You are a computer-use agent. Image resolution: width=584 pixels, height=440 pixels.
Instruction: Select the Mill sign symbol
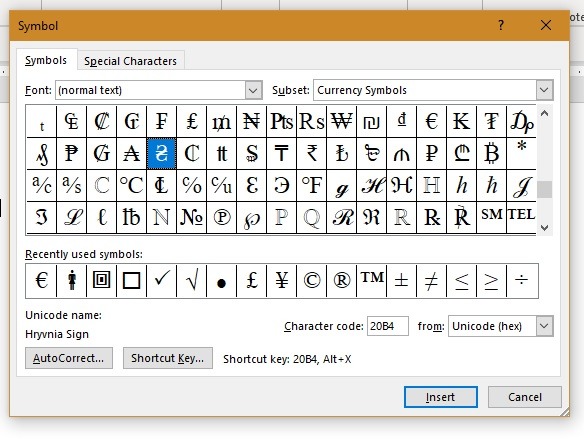click(x=221, y=121)
